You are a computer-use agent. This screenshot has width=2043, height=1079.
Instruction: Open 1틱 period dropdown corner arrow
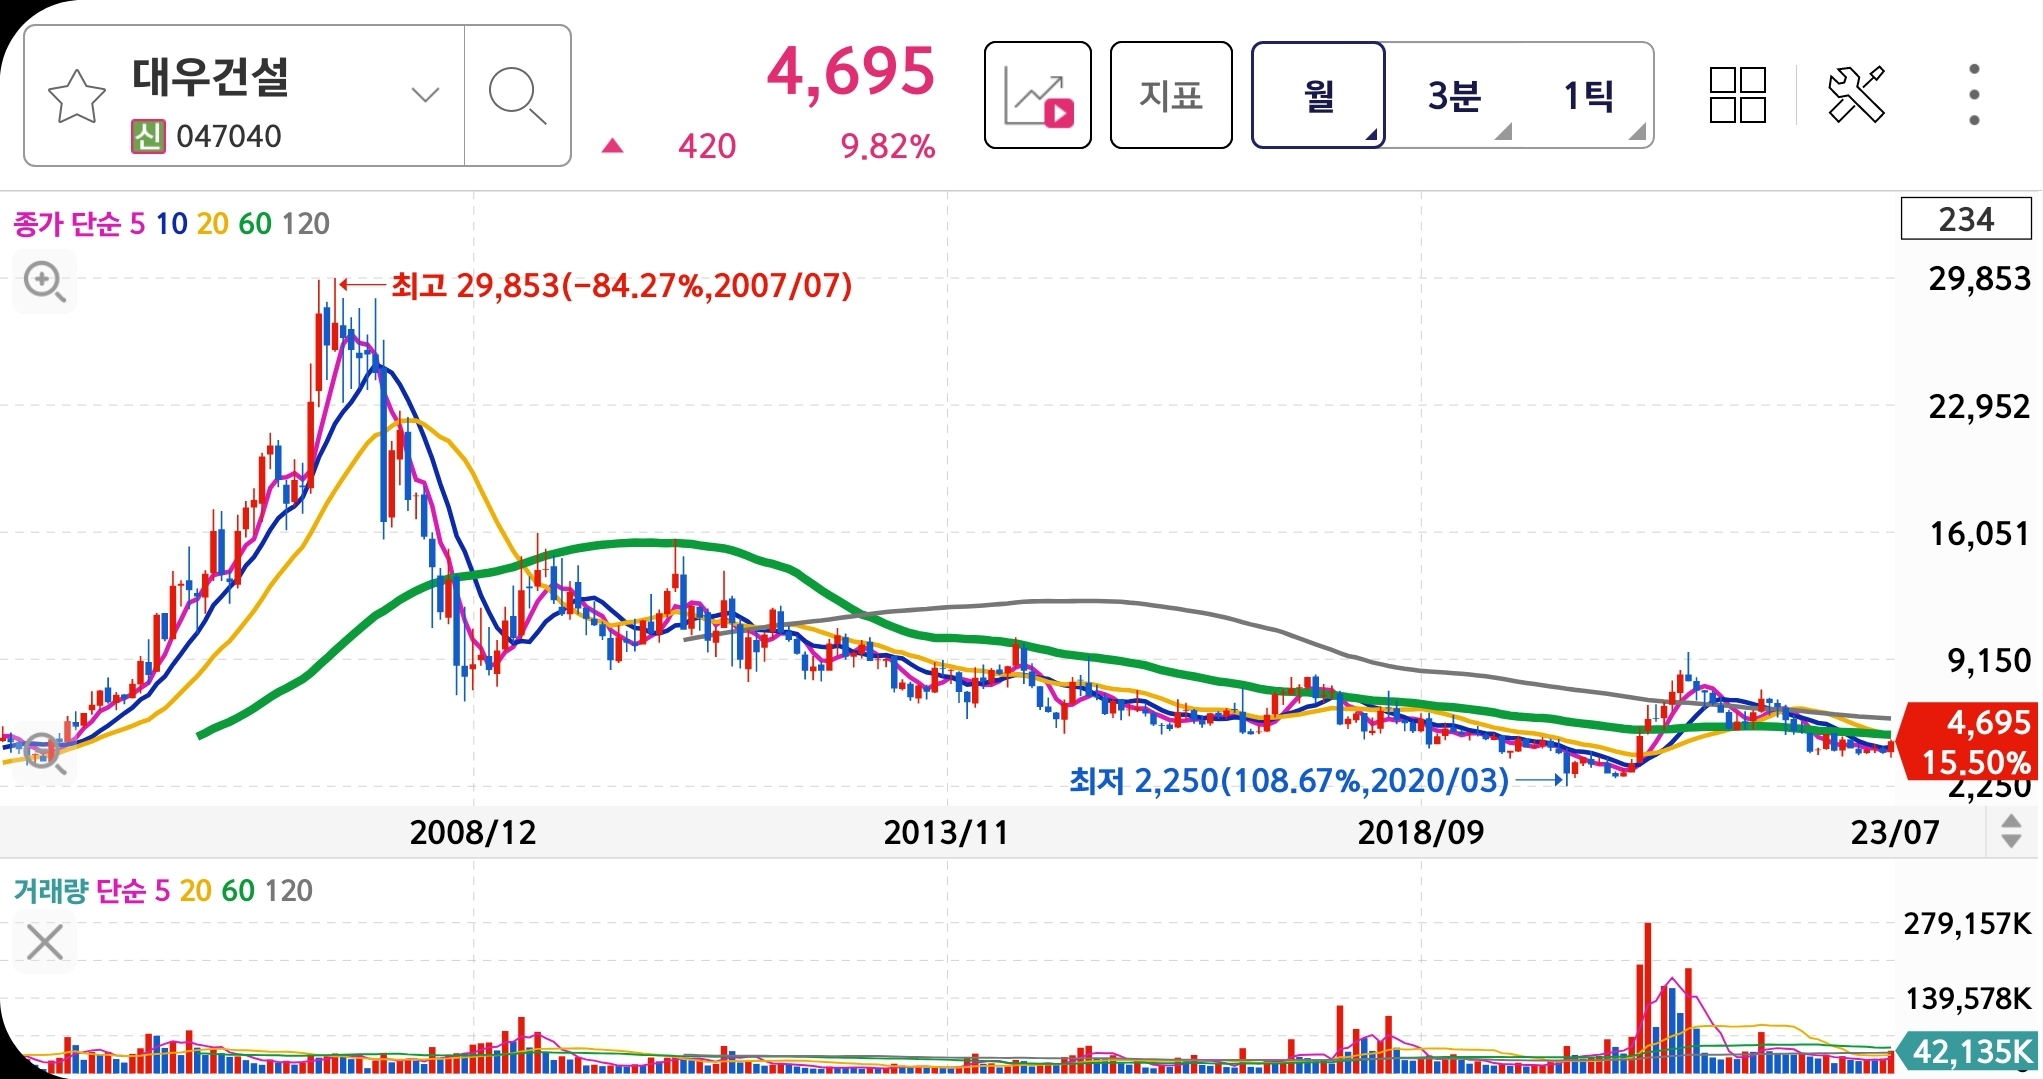point(1637,132)
